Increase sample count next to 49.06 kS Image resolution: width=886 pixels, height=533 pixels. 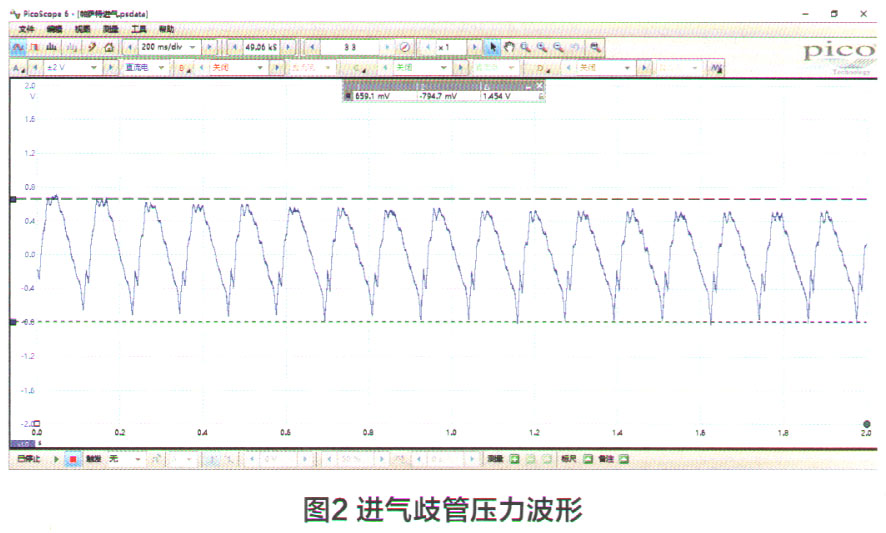pyautogui.click(x=289, y=47)
